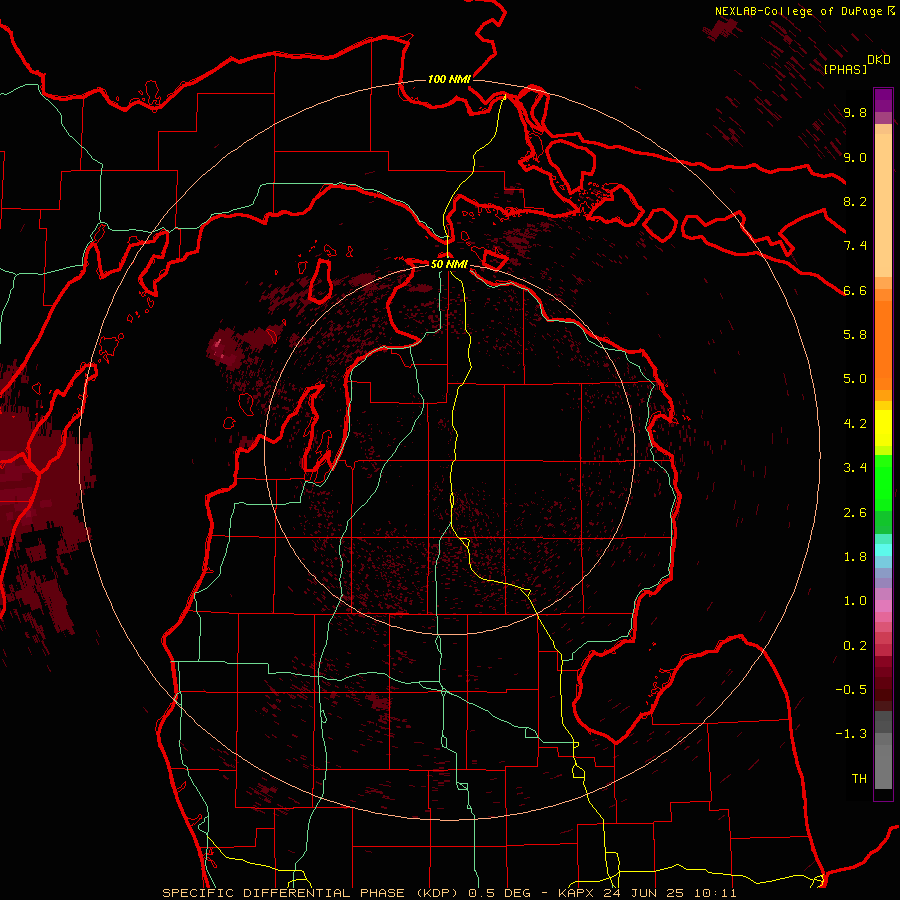Viewport: 900px width, 900px height.
Task: Click the 3.4 color scale value
Action: [x=855, y=467]
